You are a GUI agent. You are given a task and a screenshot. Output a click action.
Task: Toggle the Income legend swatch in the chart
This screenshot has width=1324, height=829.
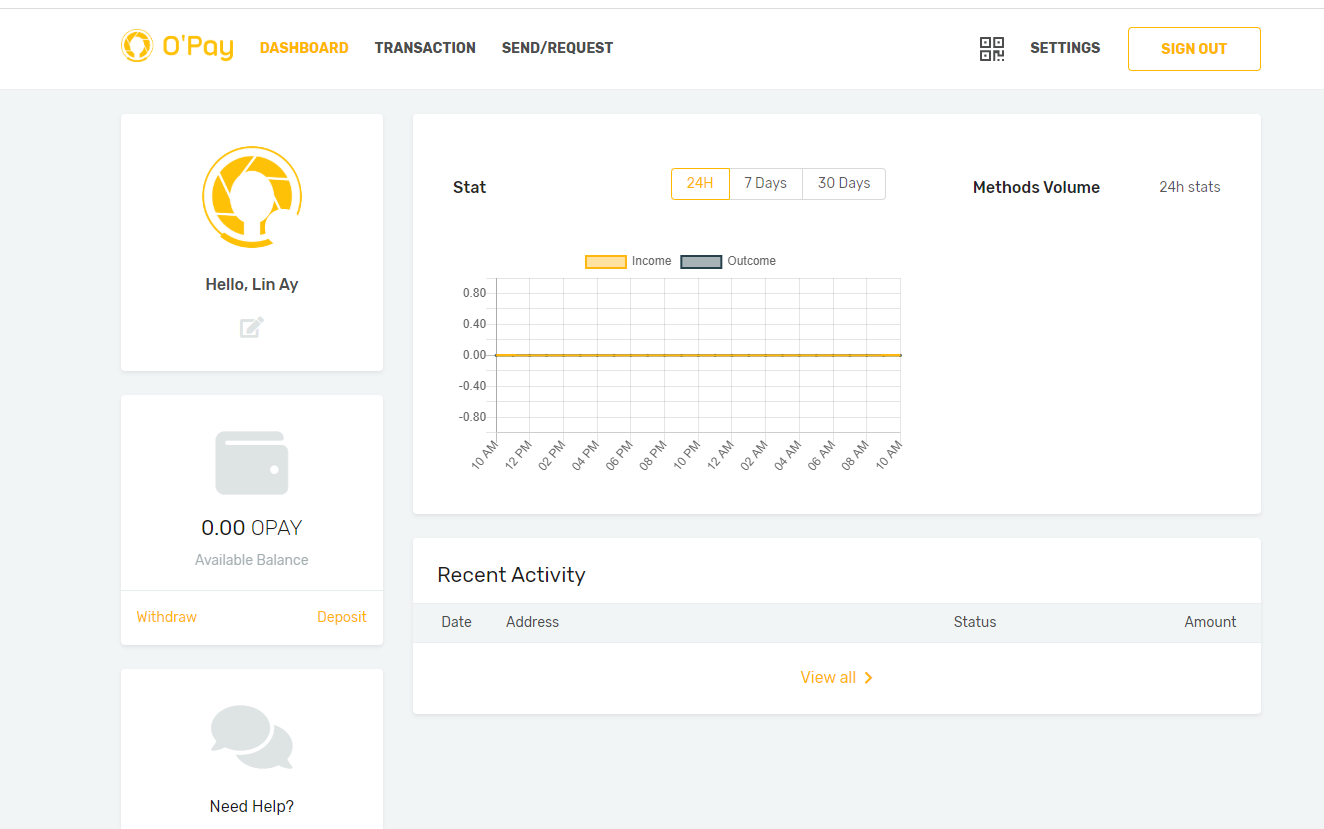pos(606,262)
